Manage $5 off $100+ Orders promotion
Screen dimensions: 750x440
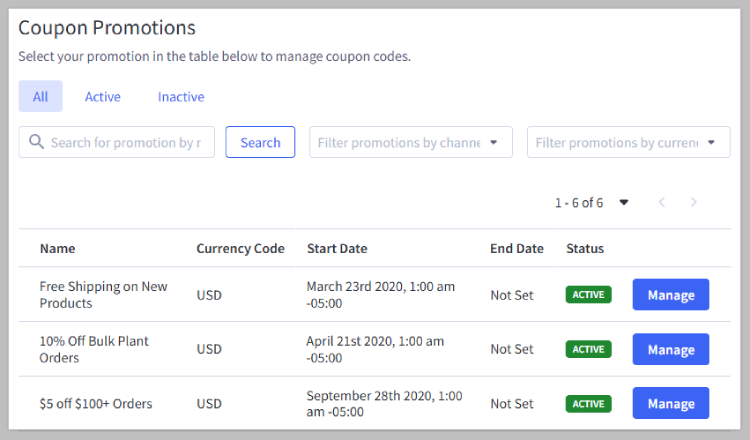(671, 403)
